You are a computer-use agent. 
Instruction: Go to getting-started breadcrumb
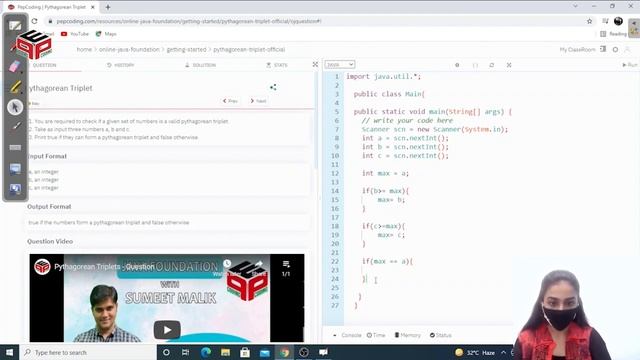pyautogui.click(x=186, y=49)
